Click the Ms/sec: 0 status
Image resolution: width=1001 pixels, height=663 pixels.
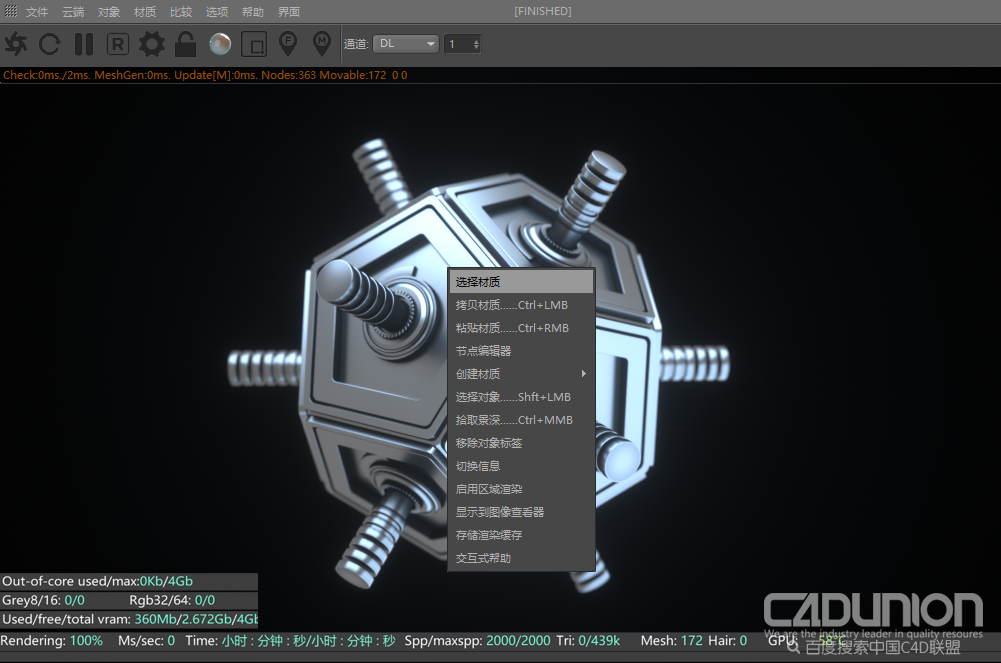pos(146,641)
